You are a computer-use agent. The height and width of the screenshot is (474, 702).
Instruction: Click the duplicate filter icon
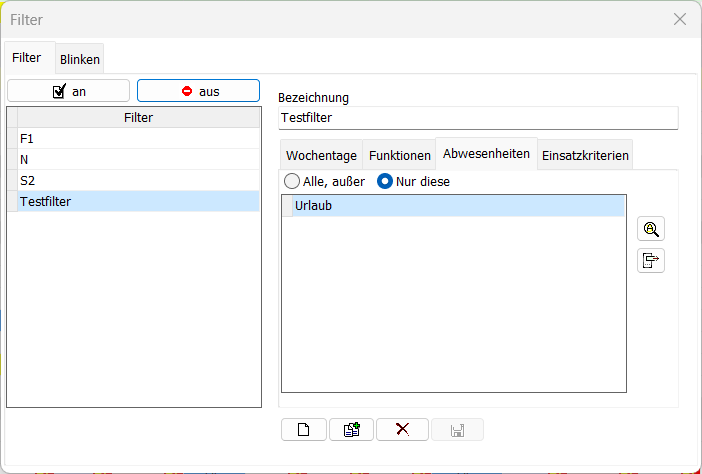click(x=352, y=430)
